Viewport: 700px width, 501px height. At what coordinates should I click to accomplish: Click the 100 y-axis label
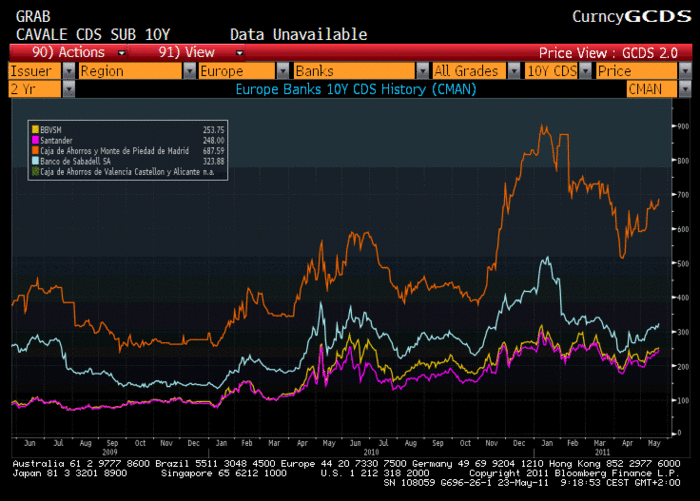click(683, 401)
